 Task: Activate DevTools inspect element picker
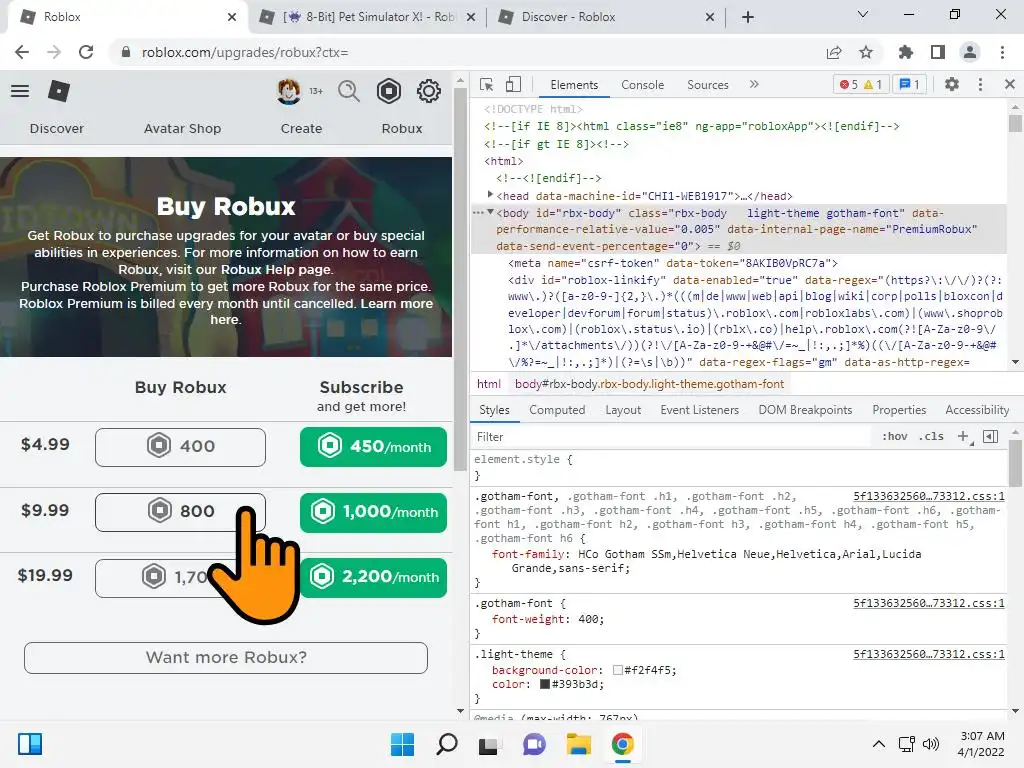click(x=487, y=85)
